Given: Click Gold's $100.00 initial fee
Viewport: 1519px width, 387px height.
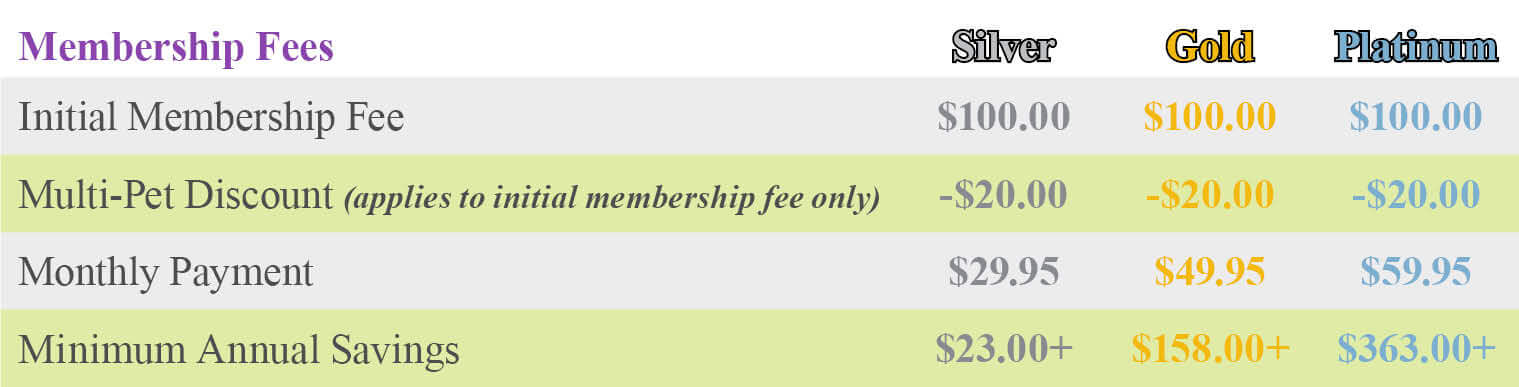Looking at the screenshot, I should coord(1210,116).
